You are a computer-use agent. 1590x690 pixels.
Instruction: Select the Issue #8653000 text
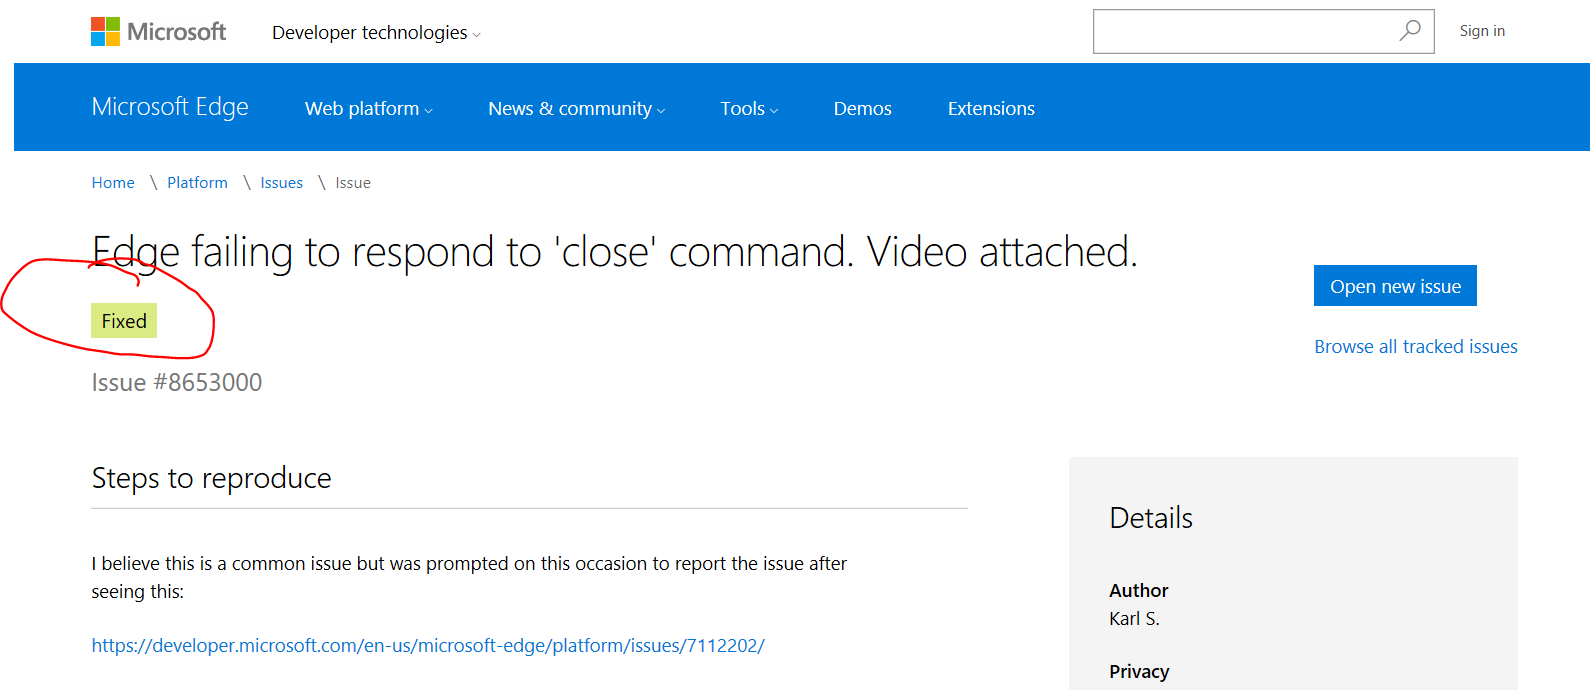click(177, 382)
